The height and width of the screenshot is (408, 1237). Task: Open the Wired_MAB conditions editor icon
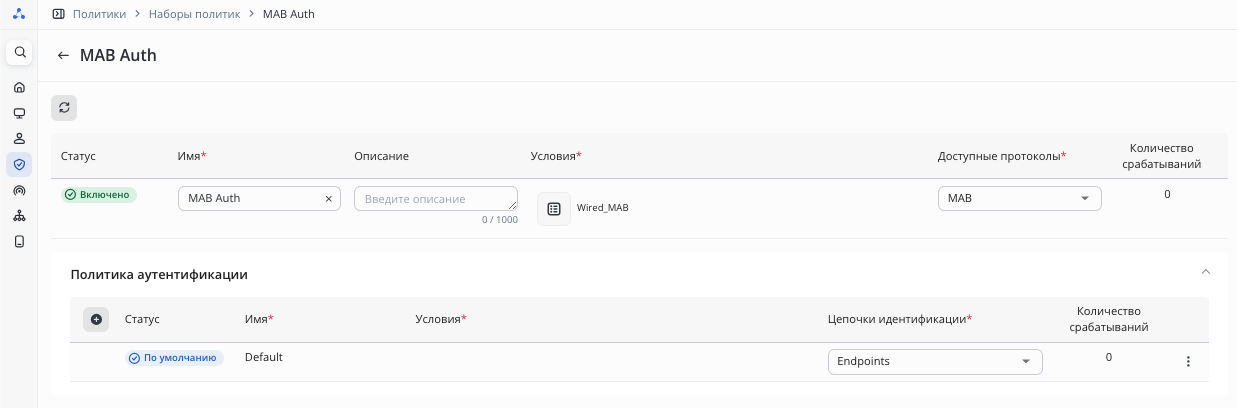(x=554, y=208)
